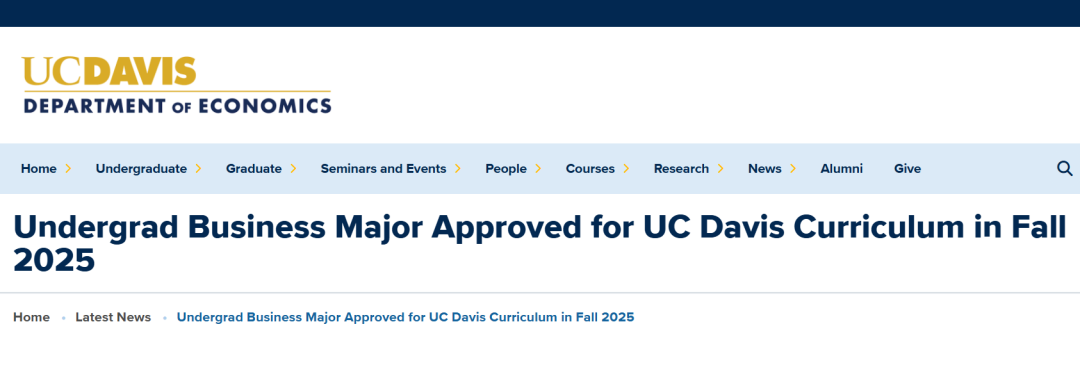This screenshot has height=379, width=1080.
Task: Expand the Research submenu arrow
Action: (720, 169)
